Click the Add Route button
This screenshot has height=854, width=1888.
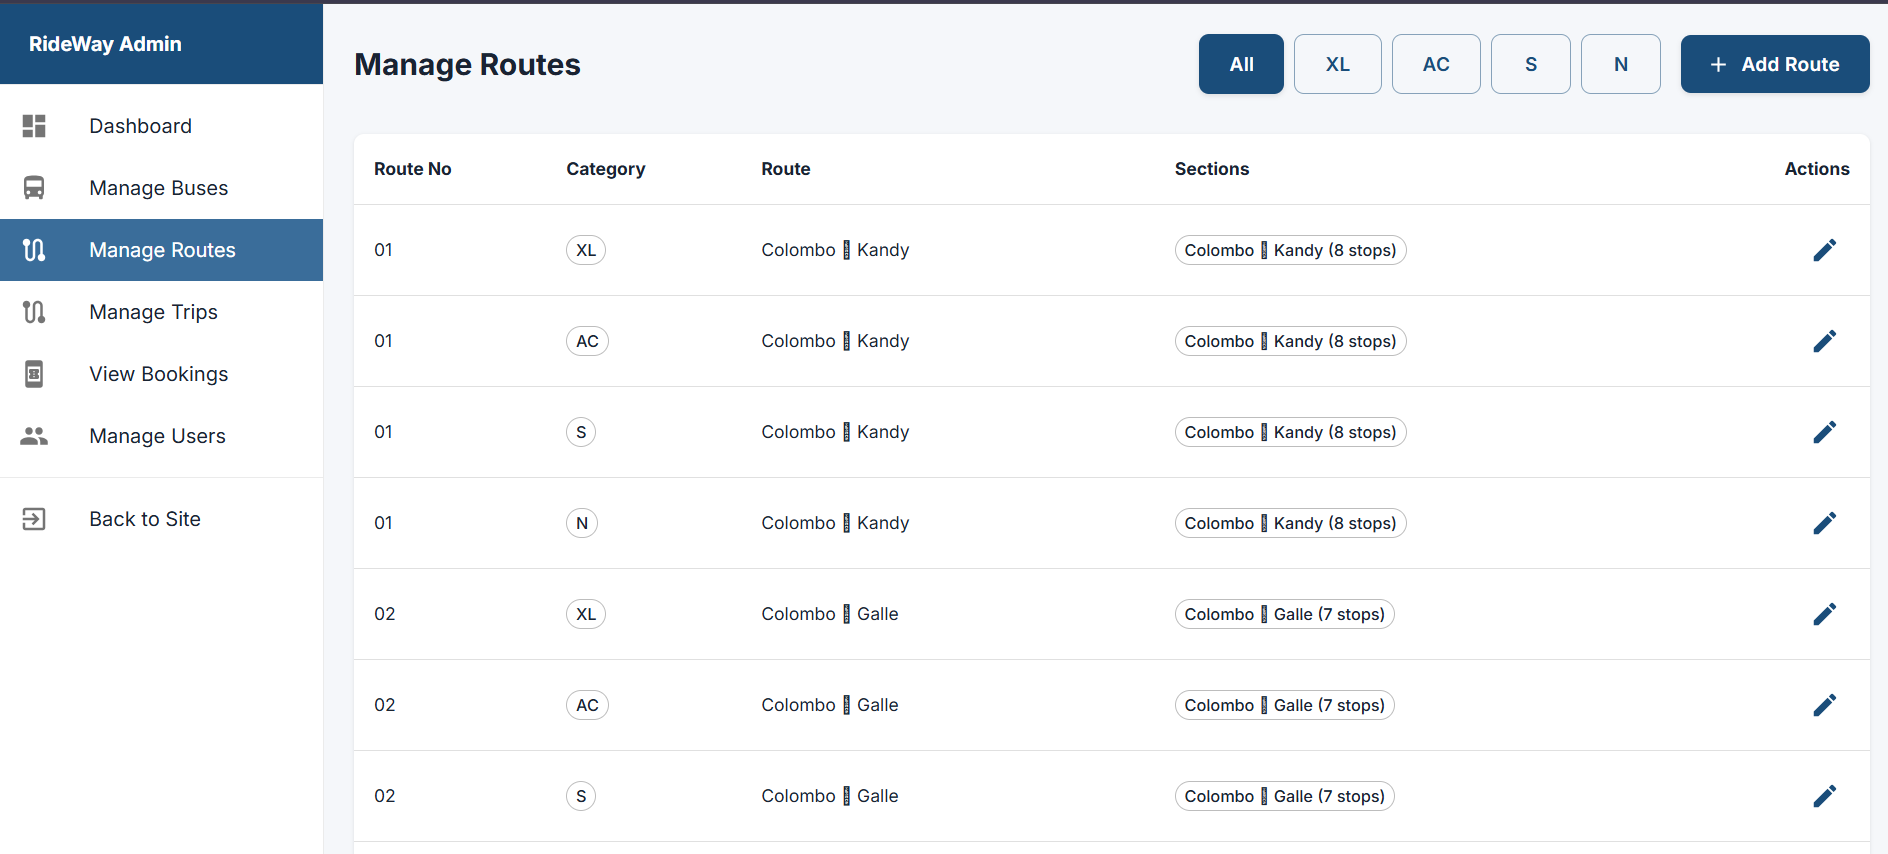point(1775,64)
